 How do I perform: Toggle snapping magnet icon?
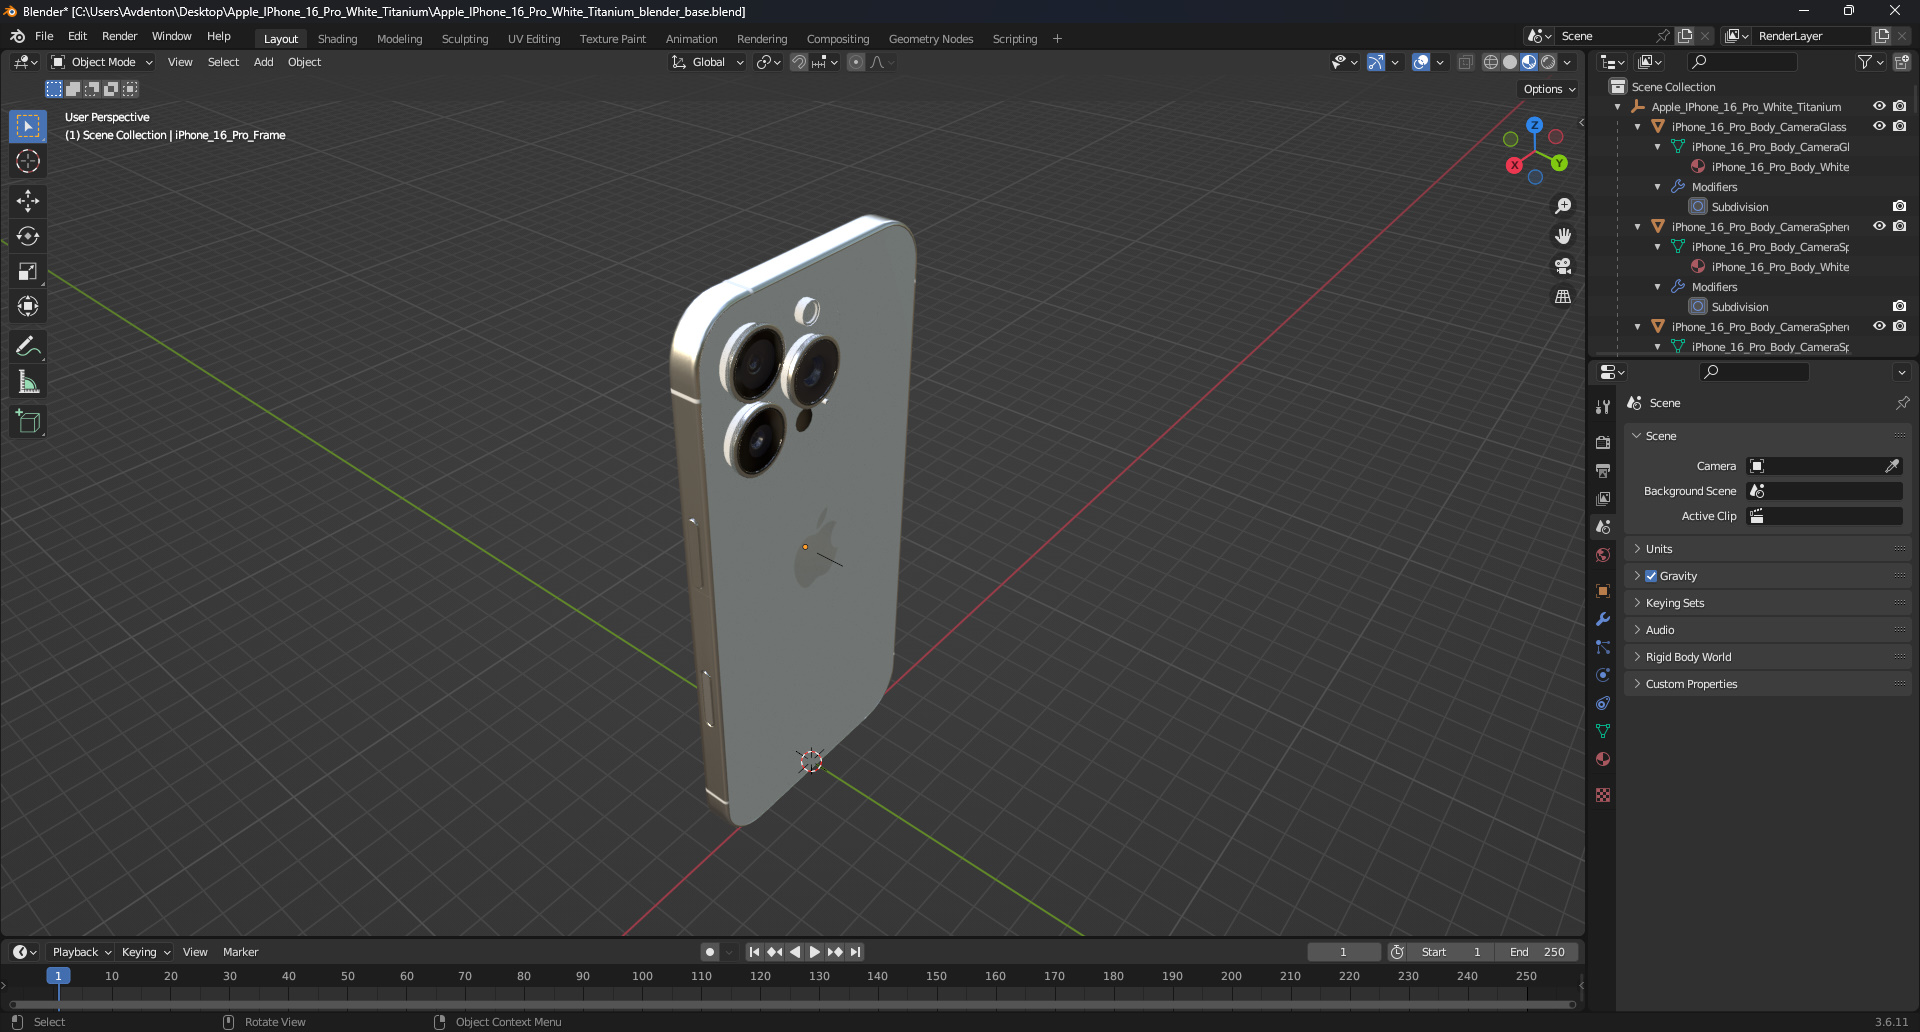click(x=799, y=62)
